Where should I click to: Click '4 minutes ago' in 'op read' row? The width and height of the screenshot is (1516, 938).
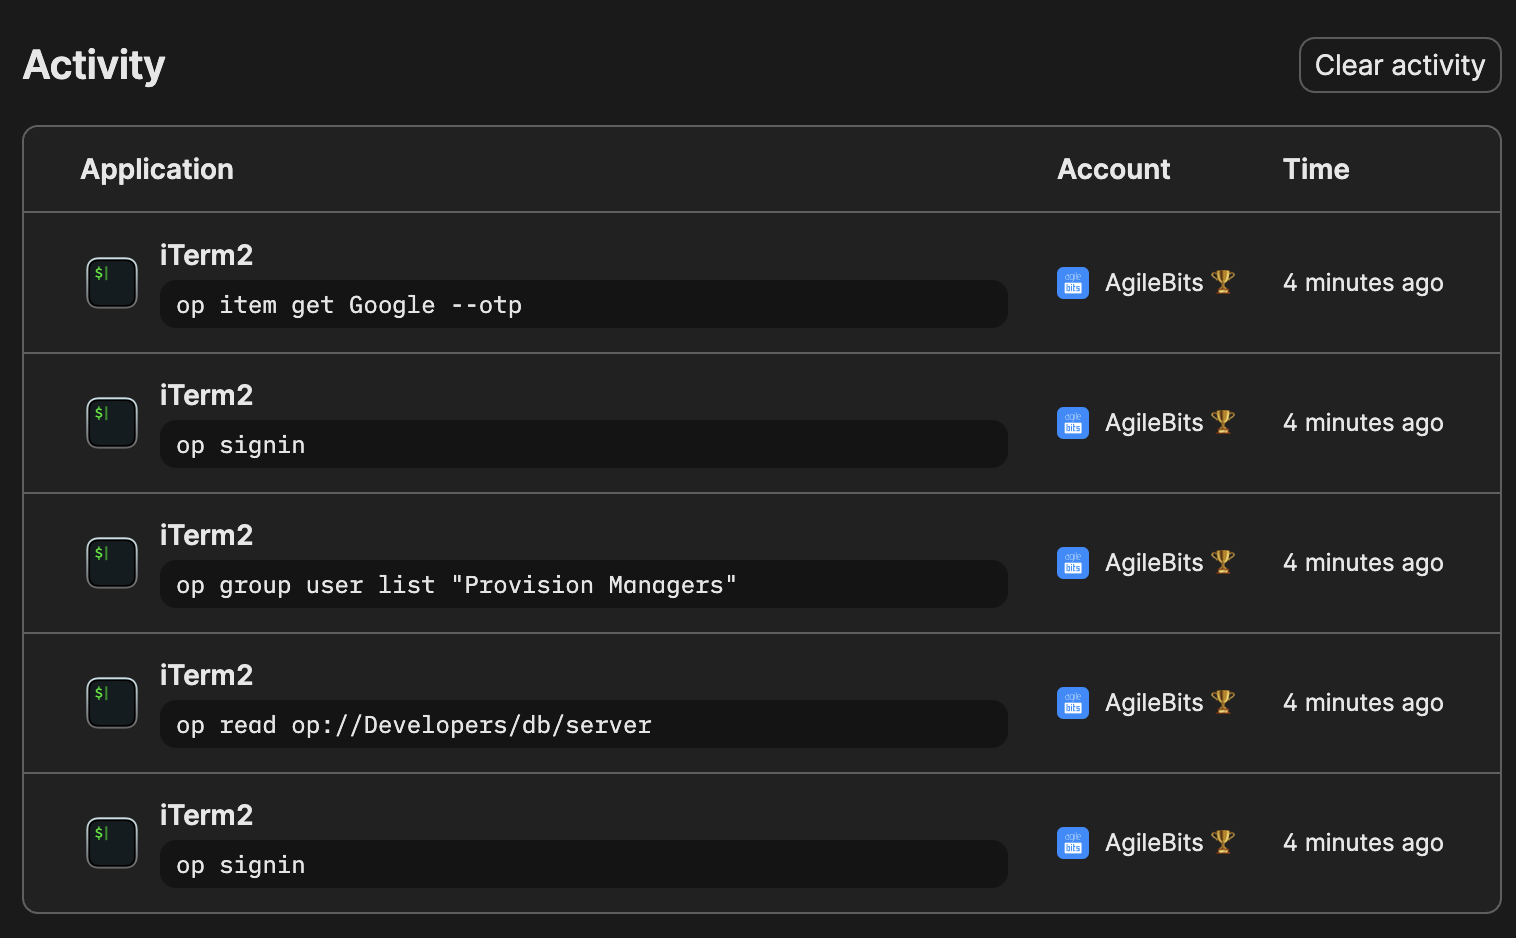pos(1363,703)
